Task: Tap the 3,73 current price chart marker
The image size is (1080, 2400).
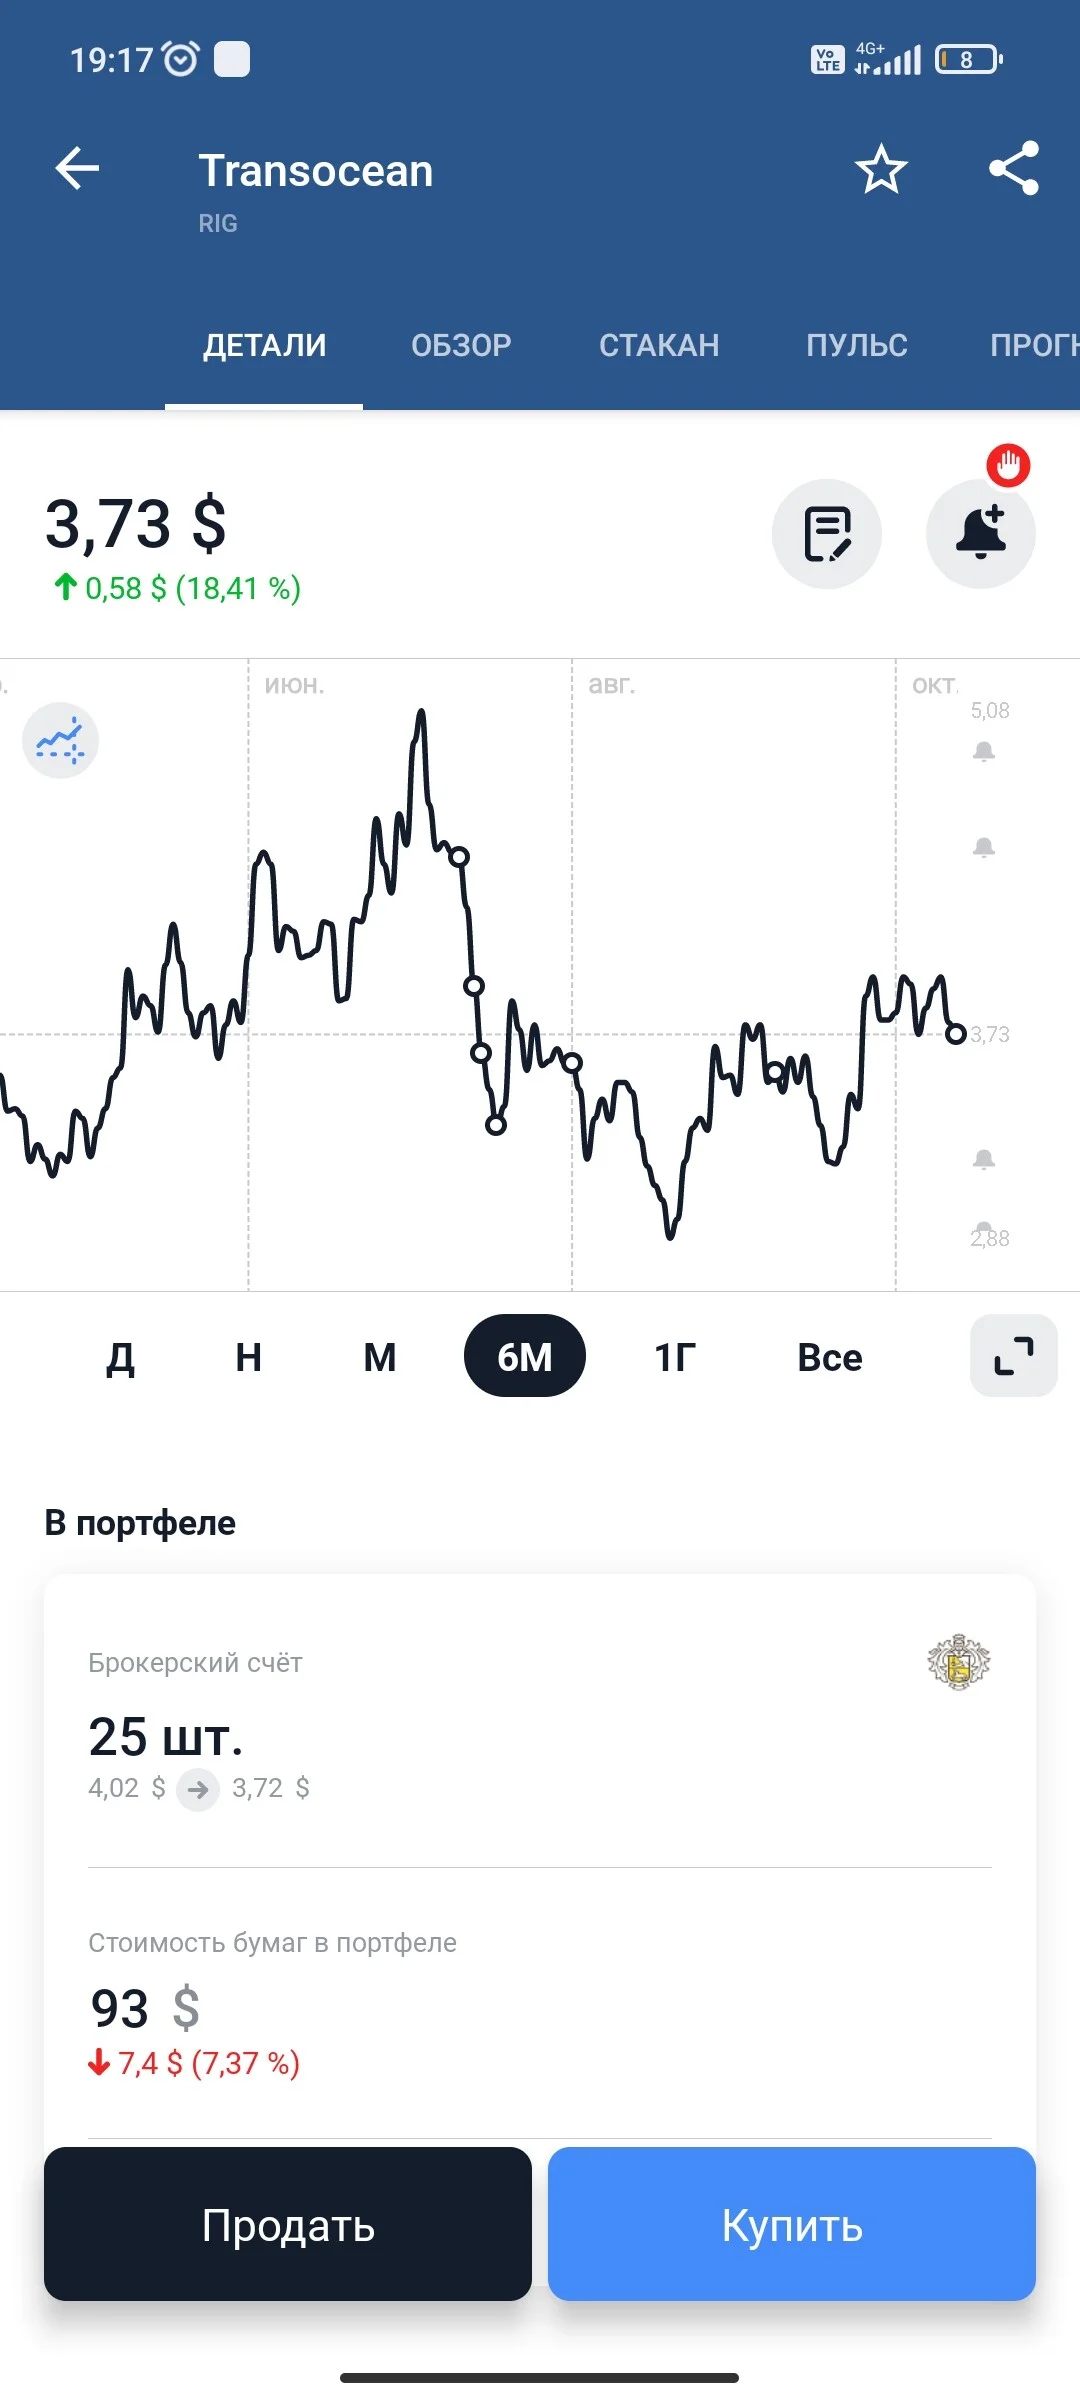Action: (x=956, y=1034)
